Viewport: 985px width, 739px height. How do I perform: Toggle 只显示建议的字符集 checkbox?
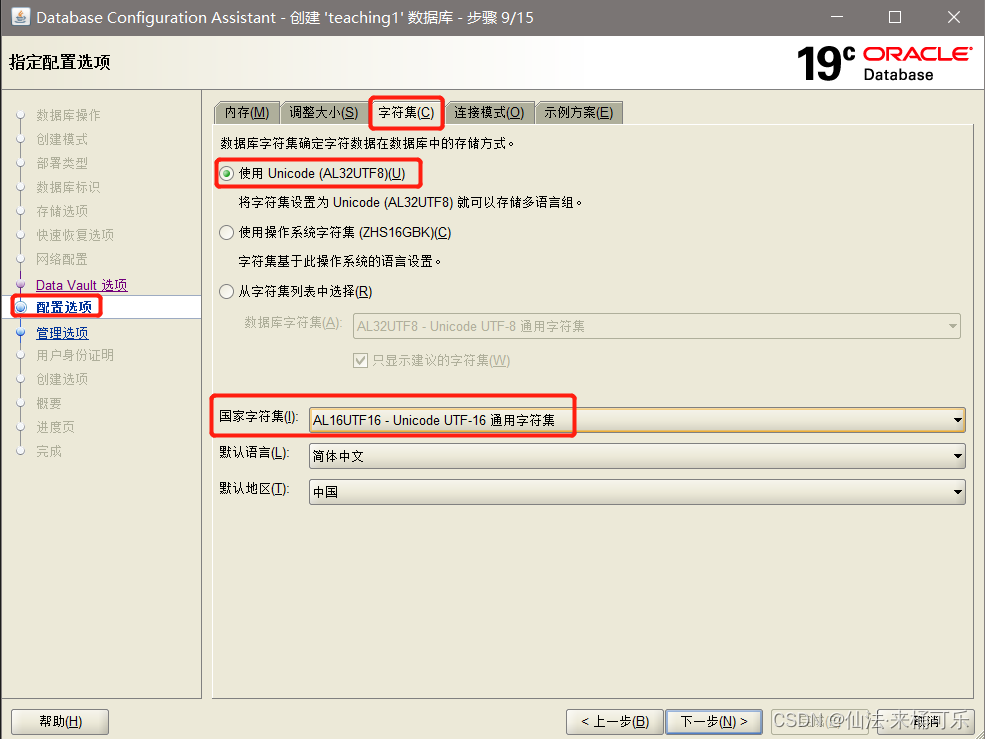click(360, 361)
